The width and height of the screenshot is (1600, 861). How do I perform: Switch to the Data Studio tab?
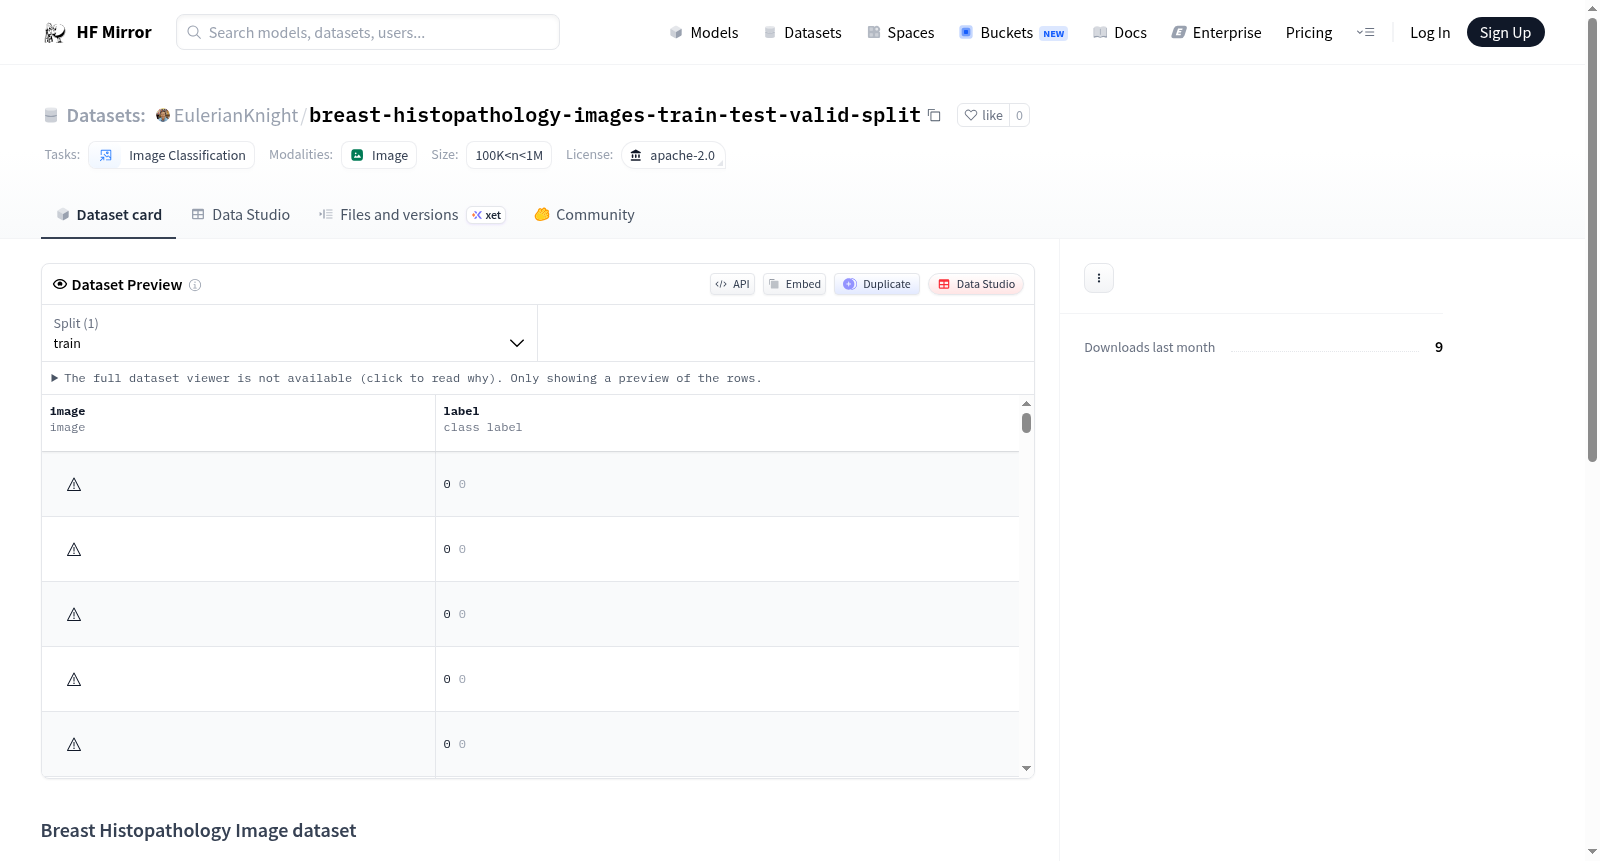241,215
